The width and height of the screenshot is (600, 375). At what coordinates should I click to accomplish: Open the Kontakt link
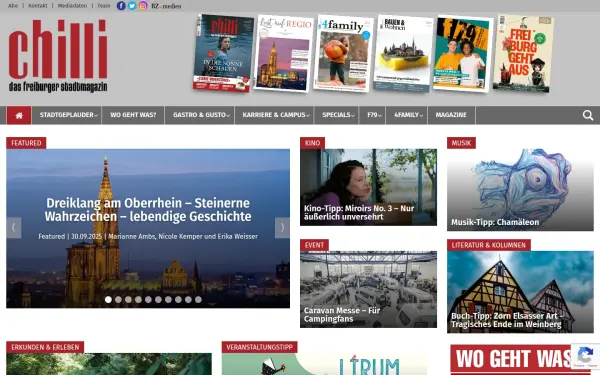[x=38, y=6]
